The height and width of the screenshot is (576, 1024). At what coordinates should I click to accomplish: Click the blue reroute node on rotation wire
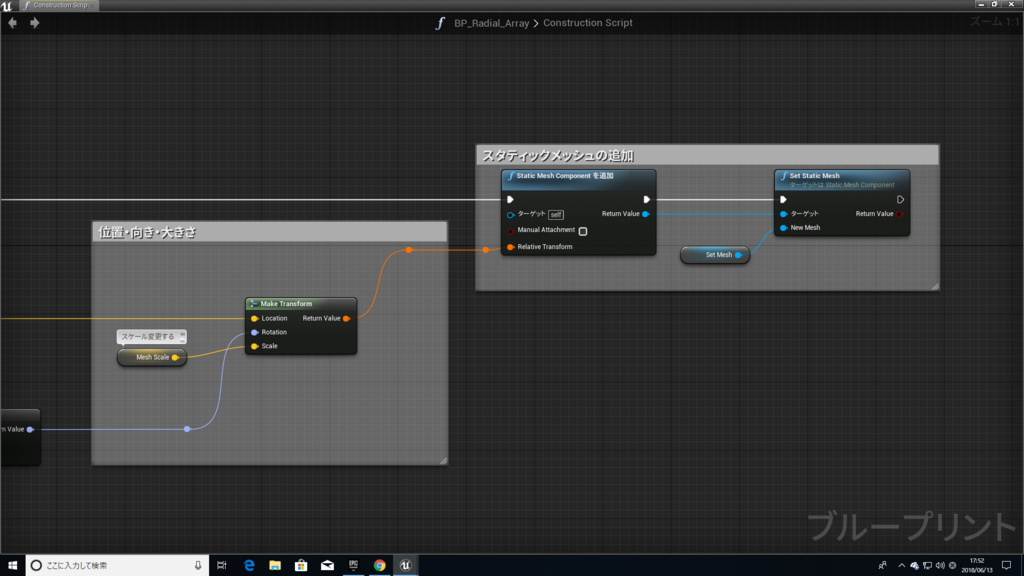[x=187, y=429]
